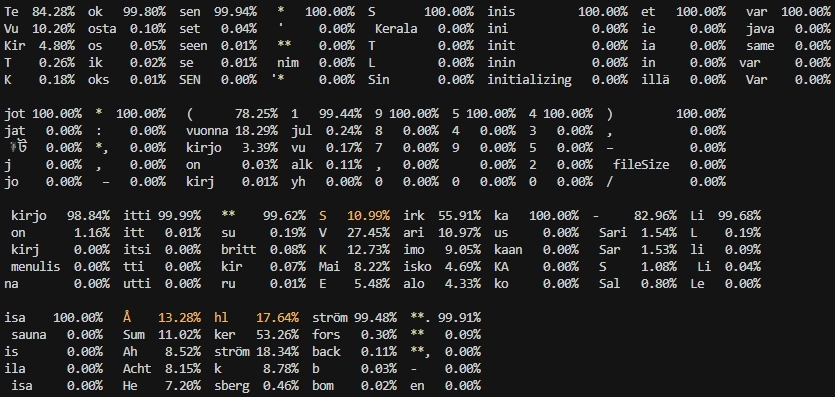This screenshot has width=835, height=397.
Task: Select the orange '10.99%' value
Action: tap(369, 216)
